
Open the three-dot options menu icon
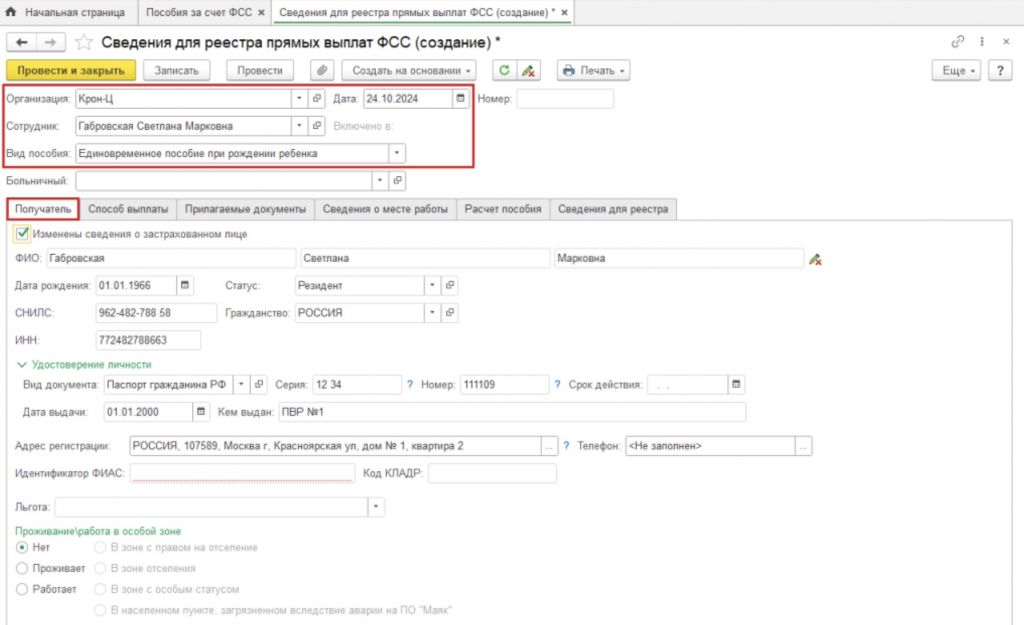(x=982, y=41)
